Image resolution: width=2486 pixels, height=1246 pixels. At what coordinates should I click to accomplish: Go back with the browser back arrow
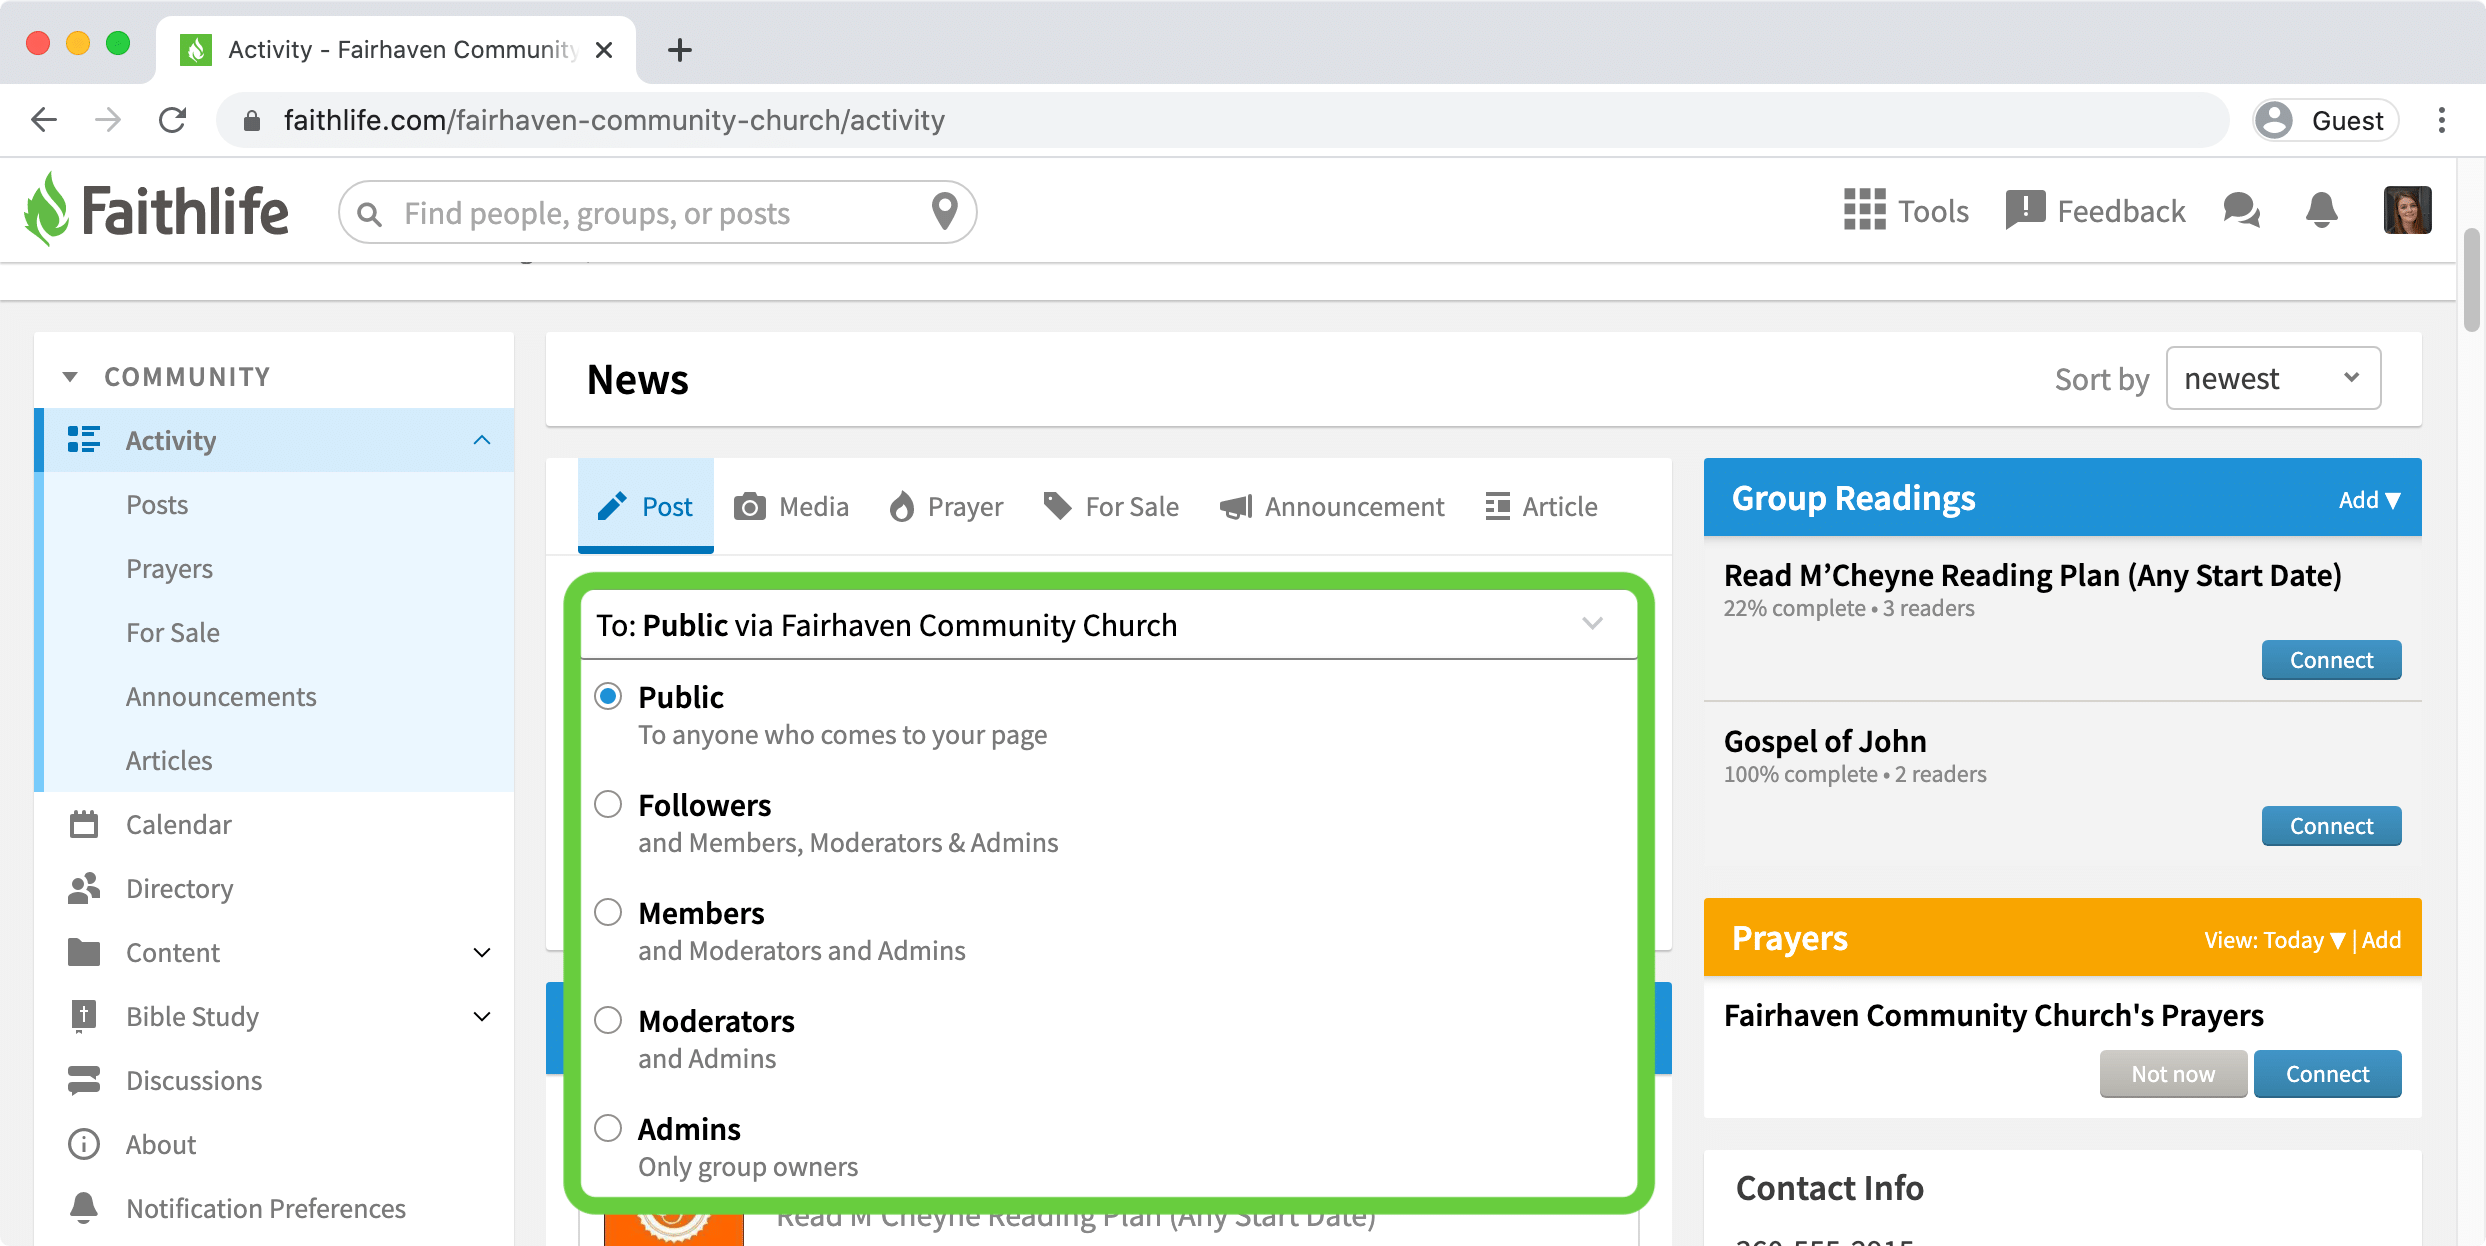pos(44,120)
